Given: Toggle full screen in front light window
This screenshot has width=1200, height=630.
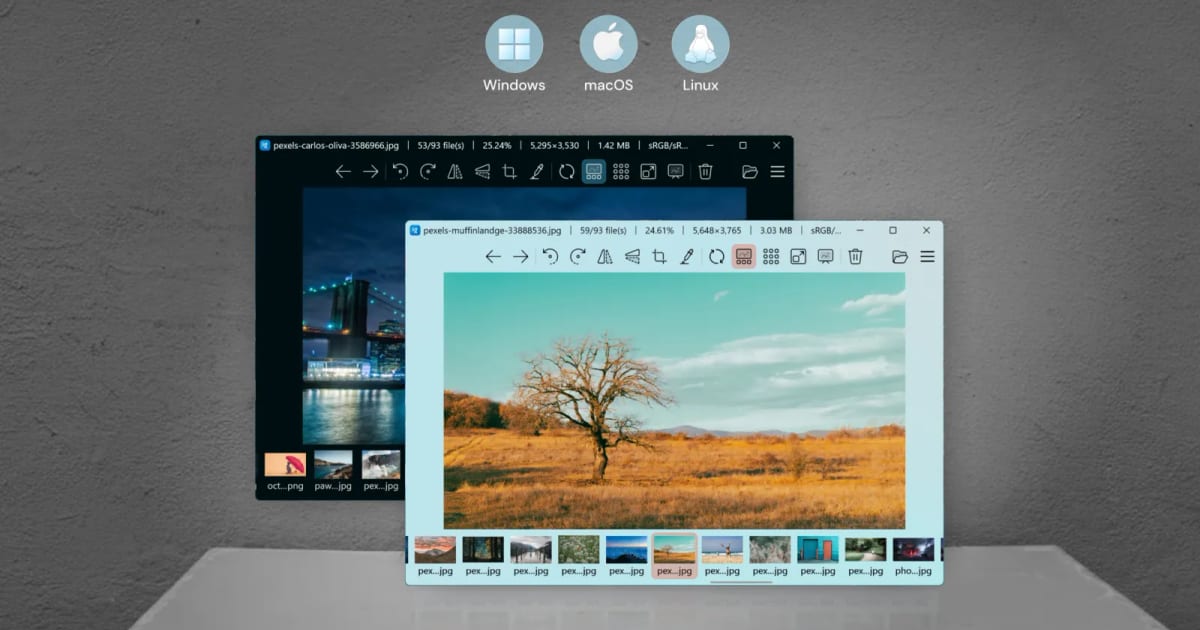Looking at the screenshot, I should click(798, 257).
